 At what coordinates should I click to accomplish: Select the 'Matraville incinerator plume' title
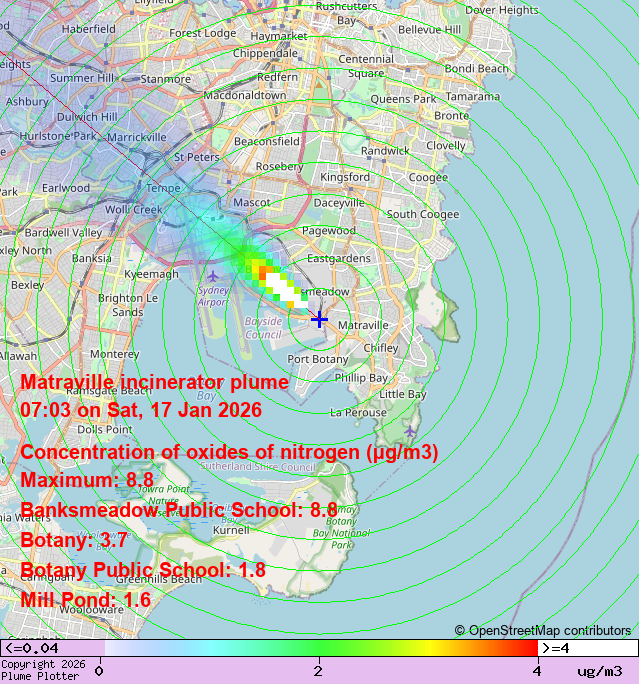[155, 382]
